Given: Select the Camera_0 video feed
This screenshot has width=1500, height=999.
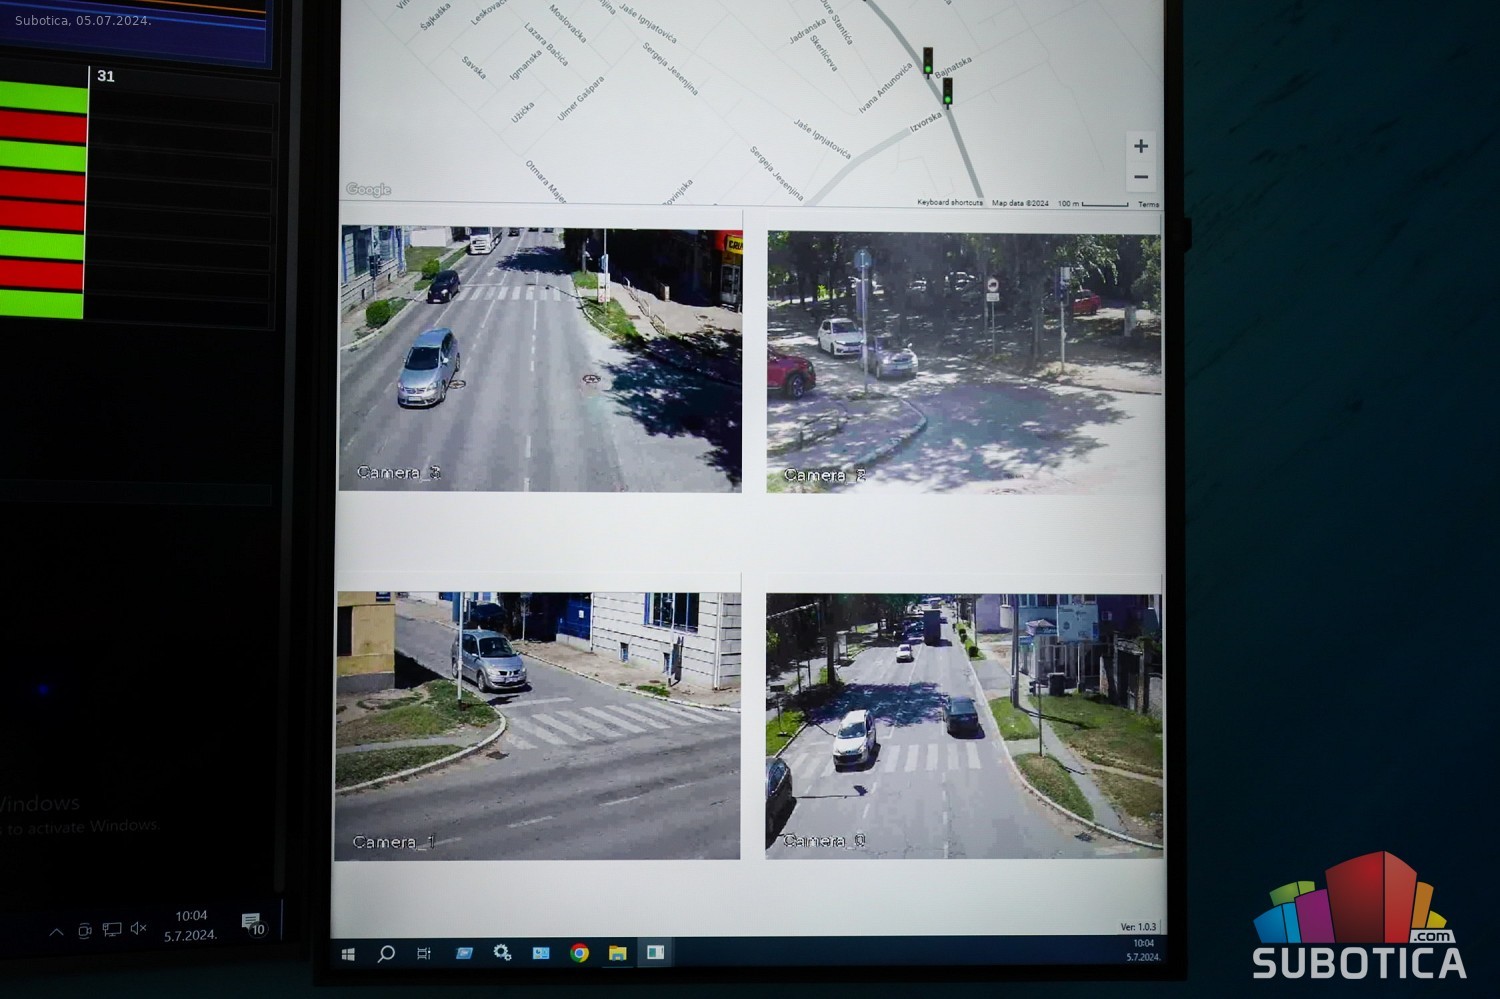Looking at the screenshot, I should point(964,726).
